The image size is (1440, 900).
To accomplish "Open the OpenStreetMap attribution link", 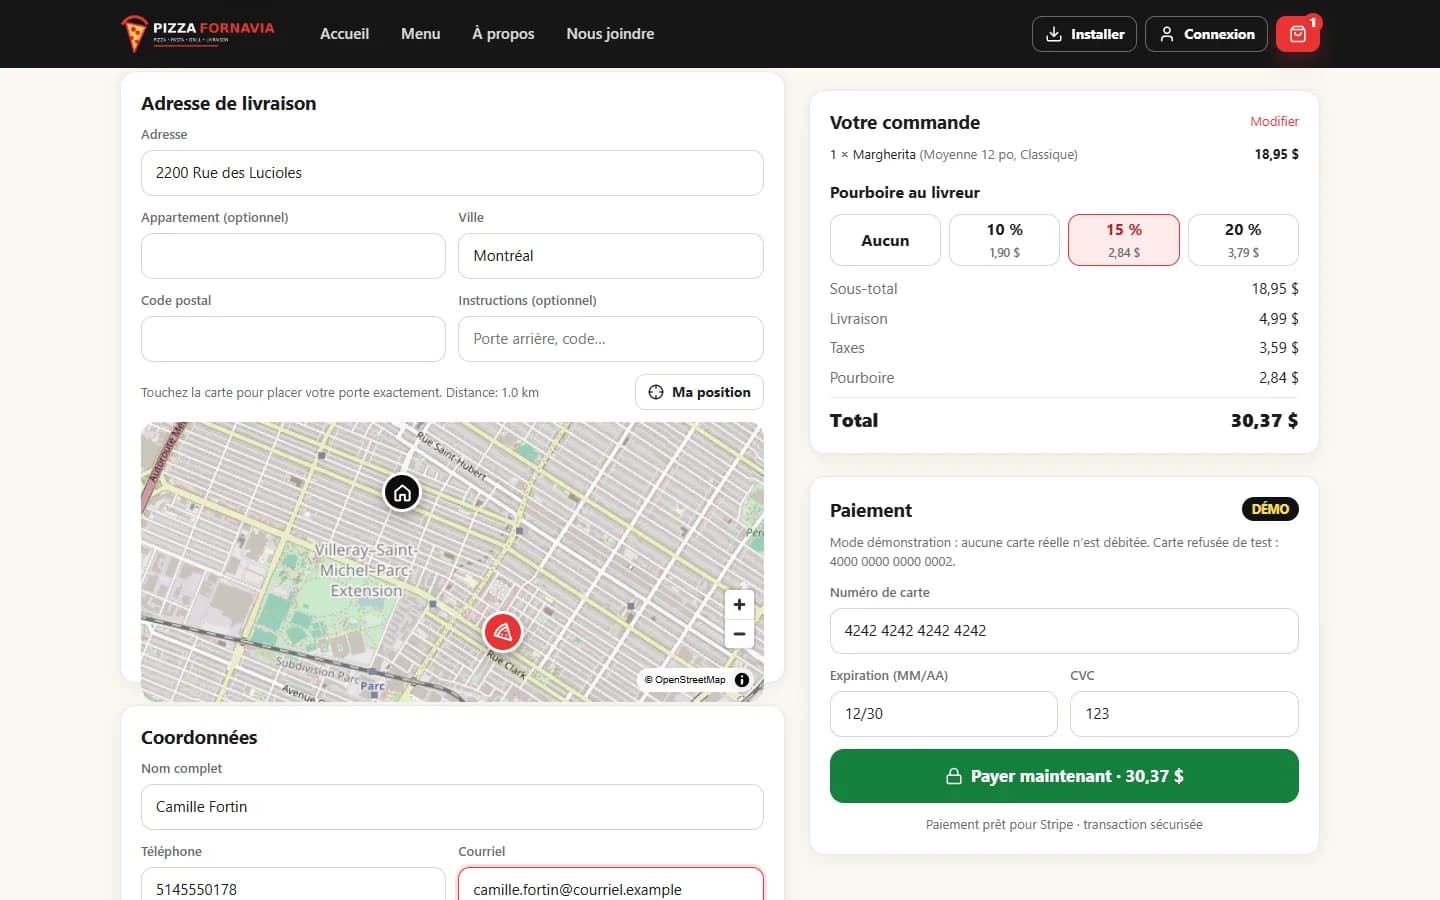I will tap(690, 680).
